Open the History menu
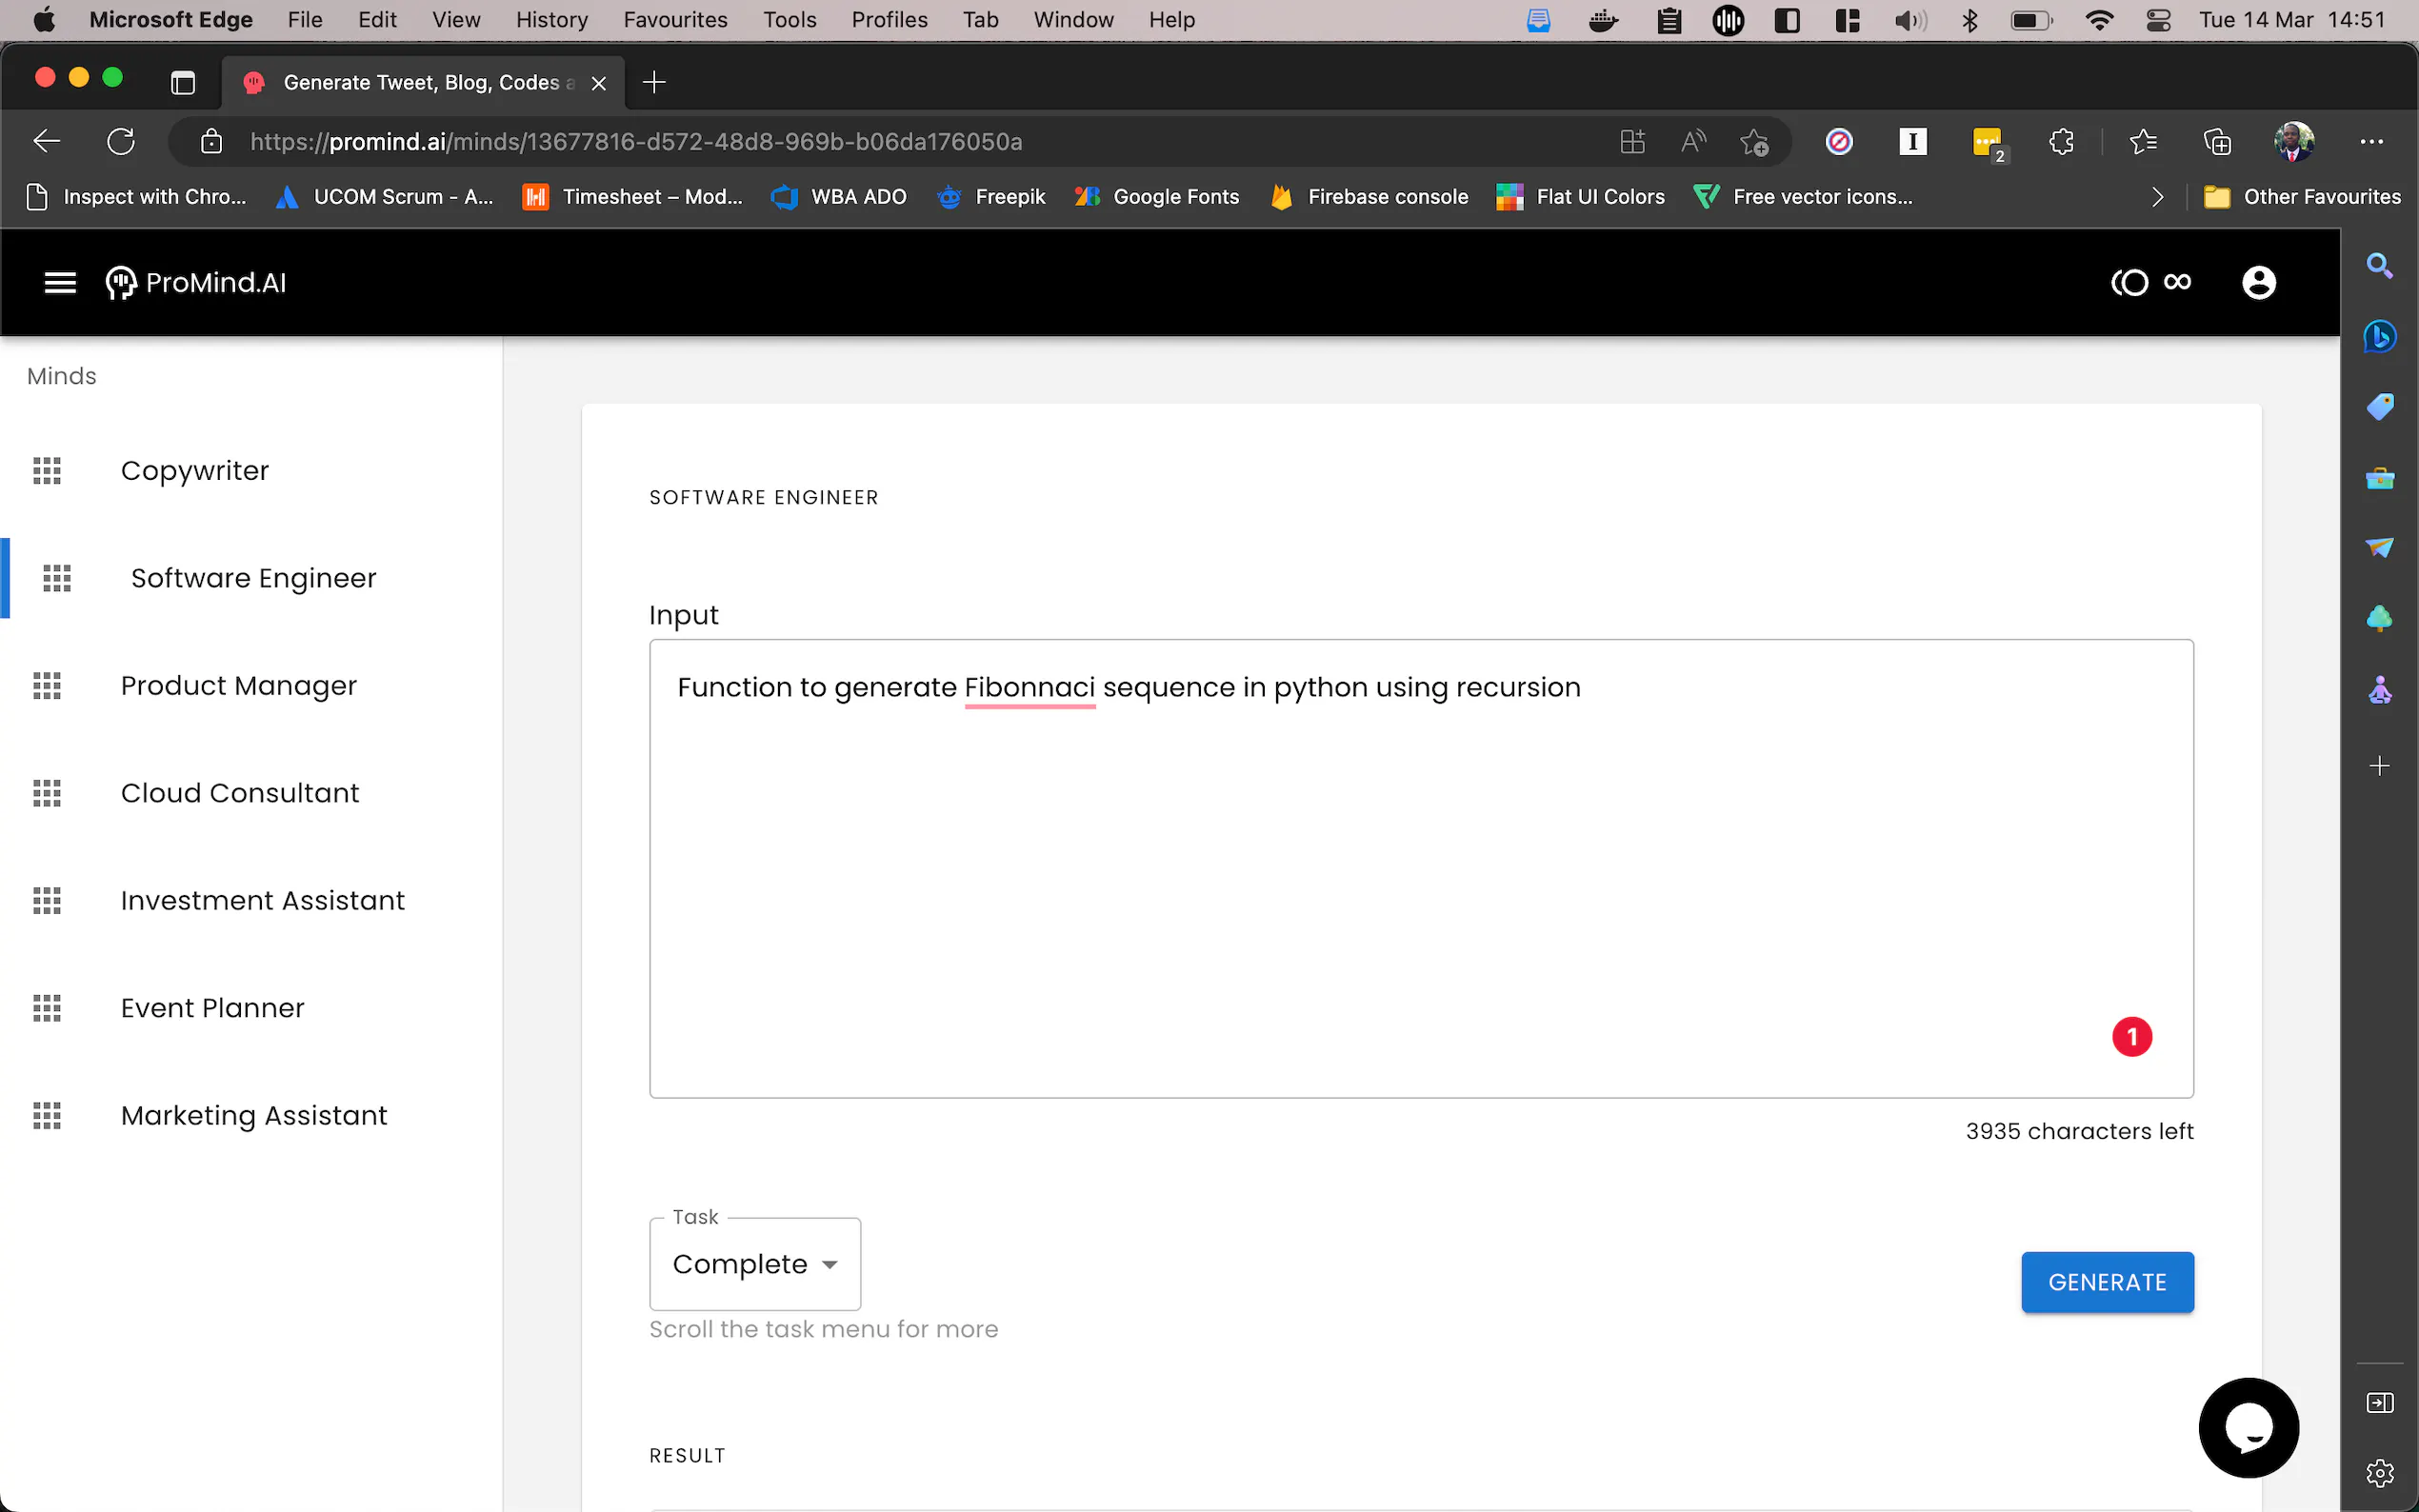2419x1512 pixels. pos(551,20)
